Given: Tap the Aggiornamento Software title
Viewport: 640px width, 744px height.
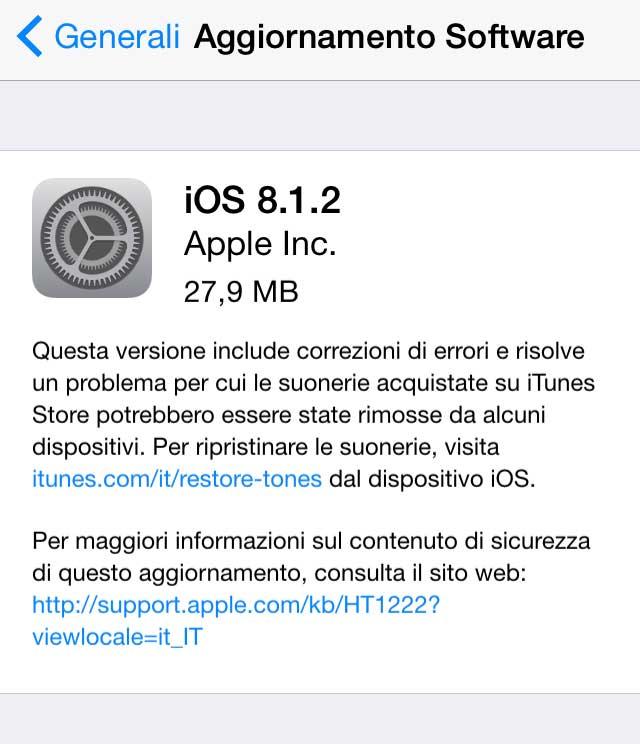Looking at the screenshot, I should [389, 37].
